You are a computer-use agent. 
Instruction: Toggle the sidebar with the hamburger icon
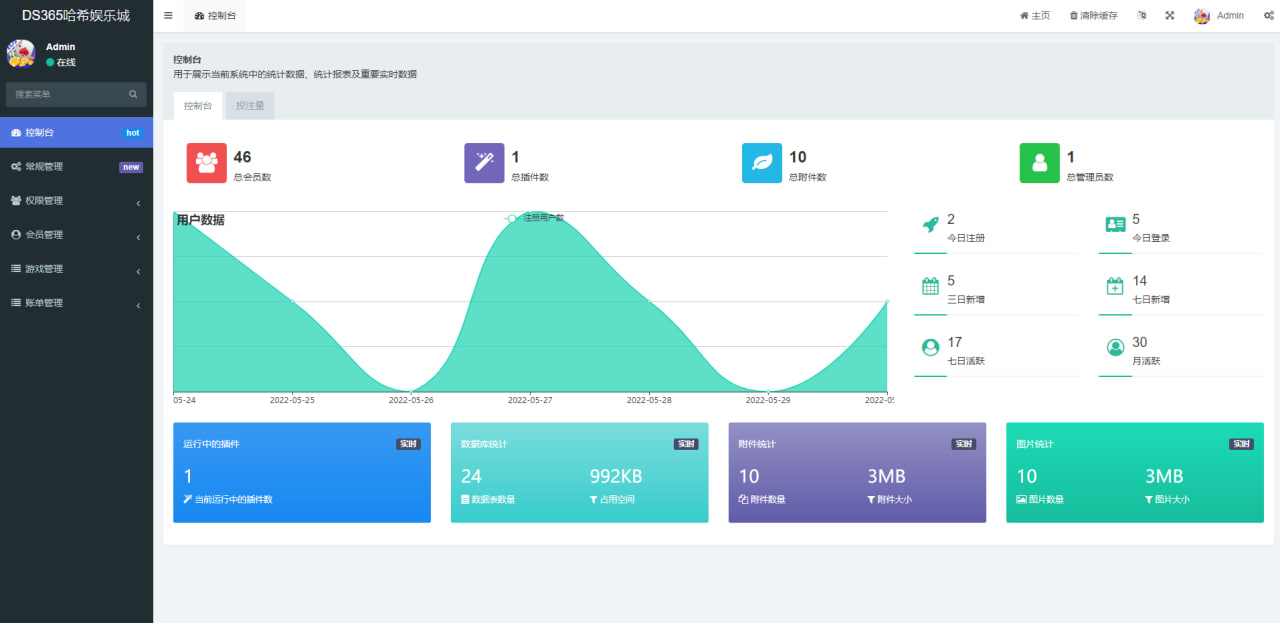pyautogui.click(x=168, y=16)
